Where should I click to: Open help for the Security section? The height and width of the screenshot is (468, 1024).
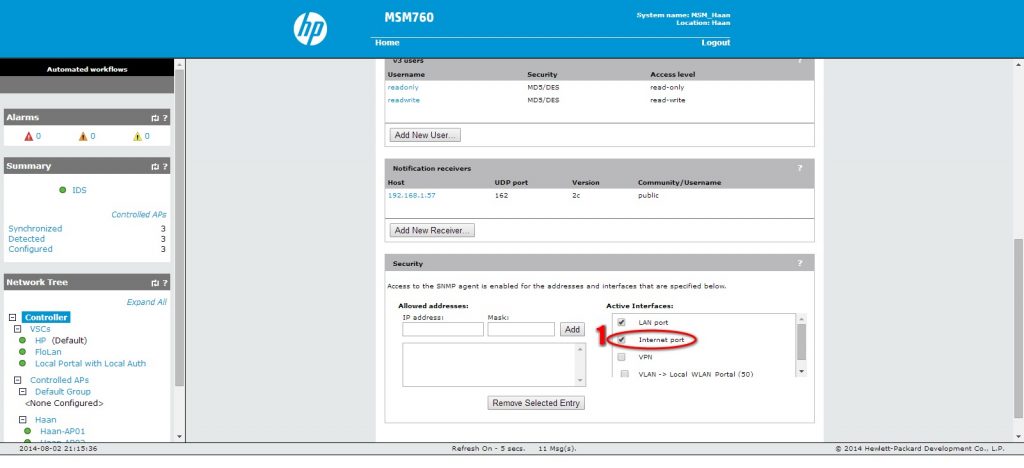click(799, 263)
